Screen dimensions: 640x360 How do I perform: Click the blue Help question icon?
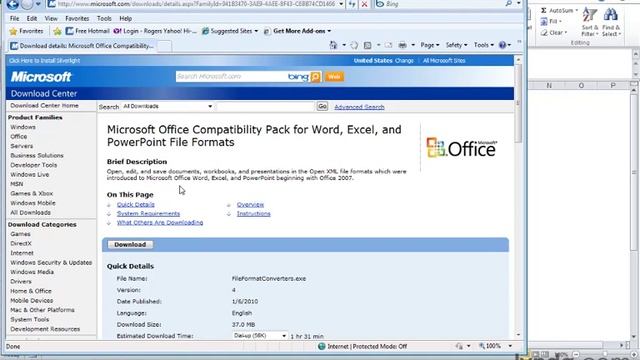point(502,45)
